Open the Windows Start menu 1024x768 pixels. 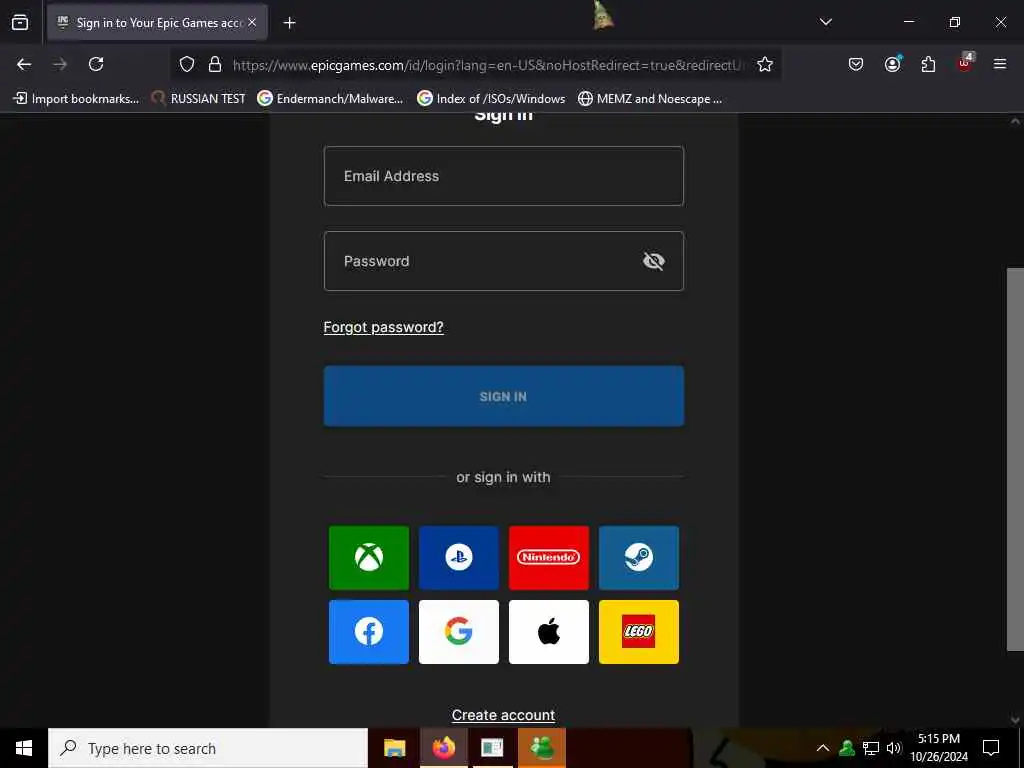click(24, 748)
